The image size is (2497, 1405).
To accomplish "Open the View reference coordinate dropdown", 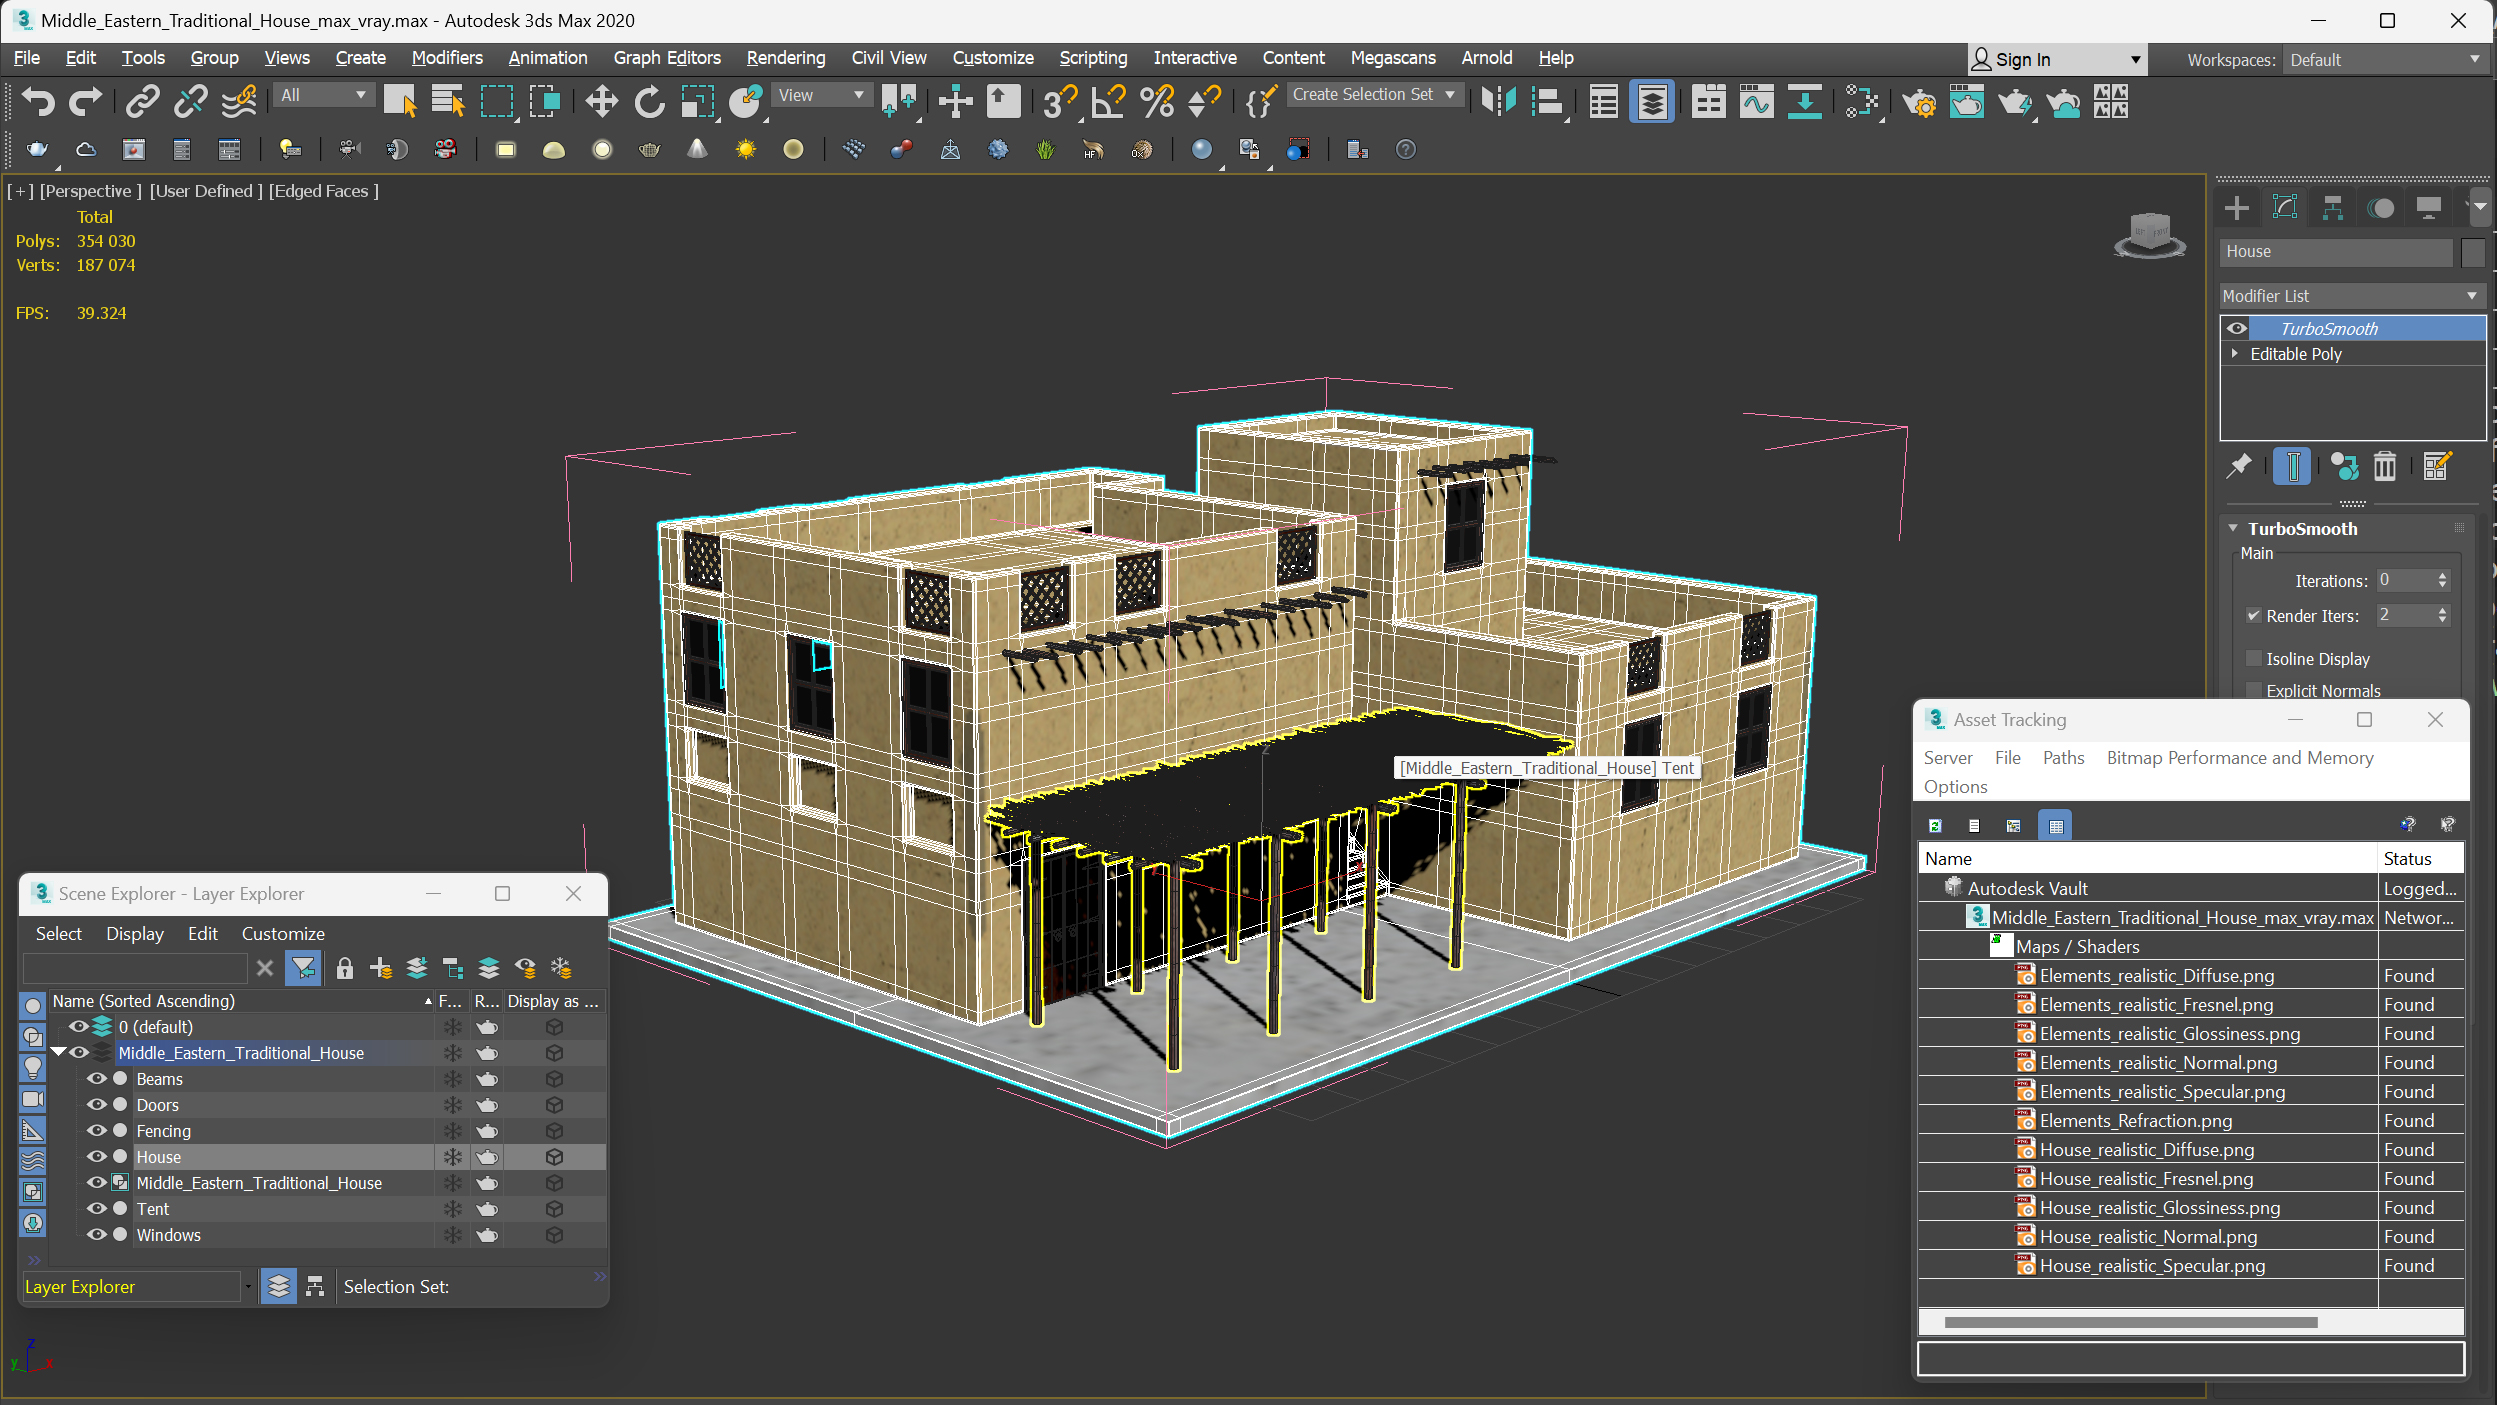I will pos(821,95).
